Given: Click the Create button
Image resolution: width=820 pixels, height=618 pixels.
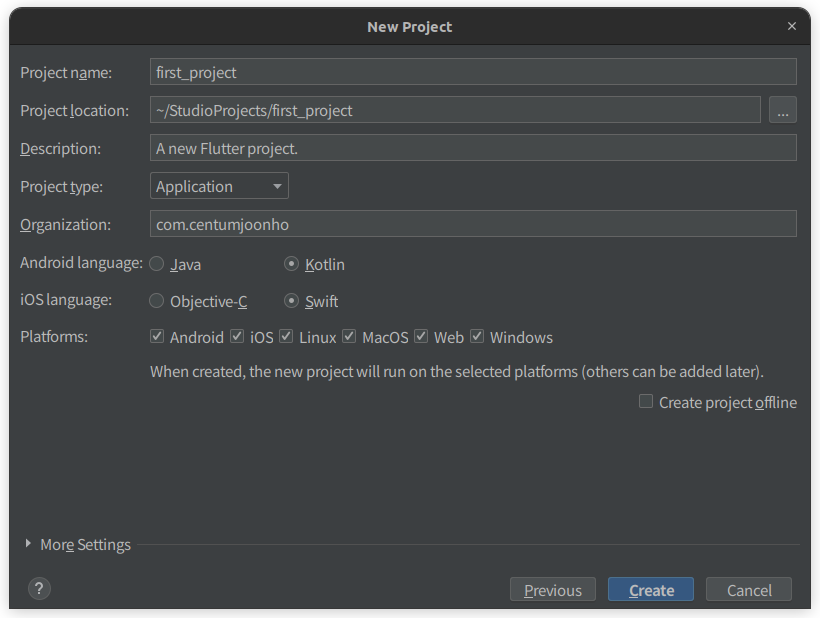Looking at the screenshot, I should pyautogui.click(x=651, y=589).
